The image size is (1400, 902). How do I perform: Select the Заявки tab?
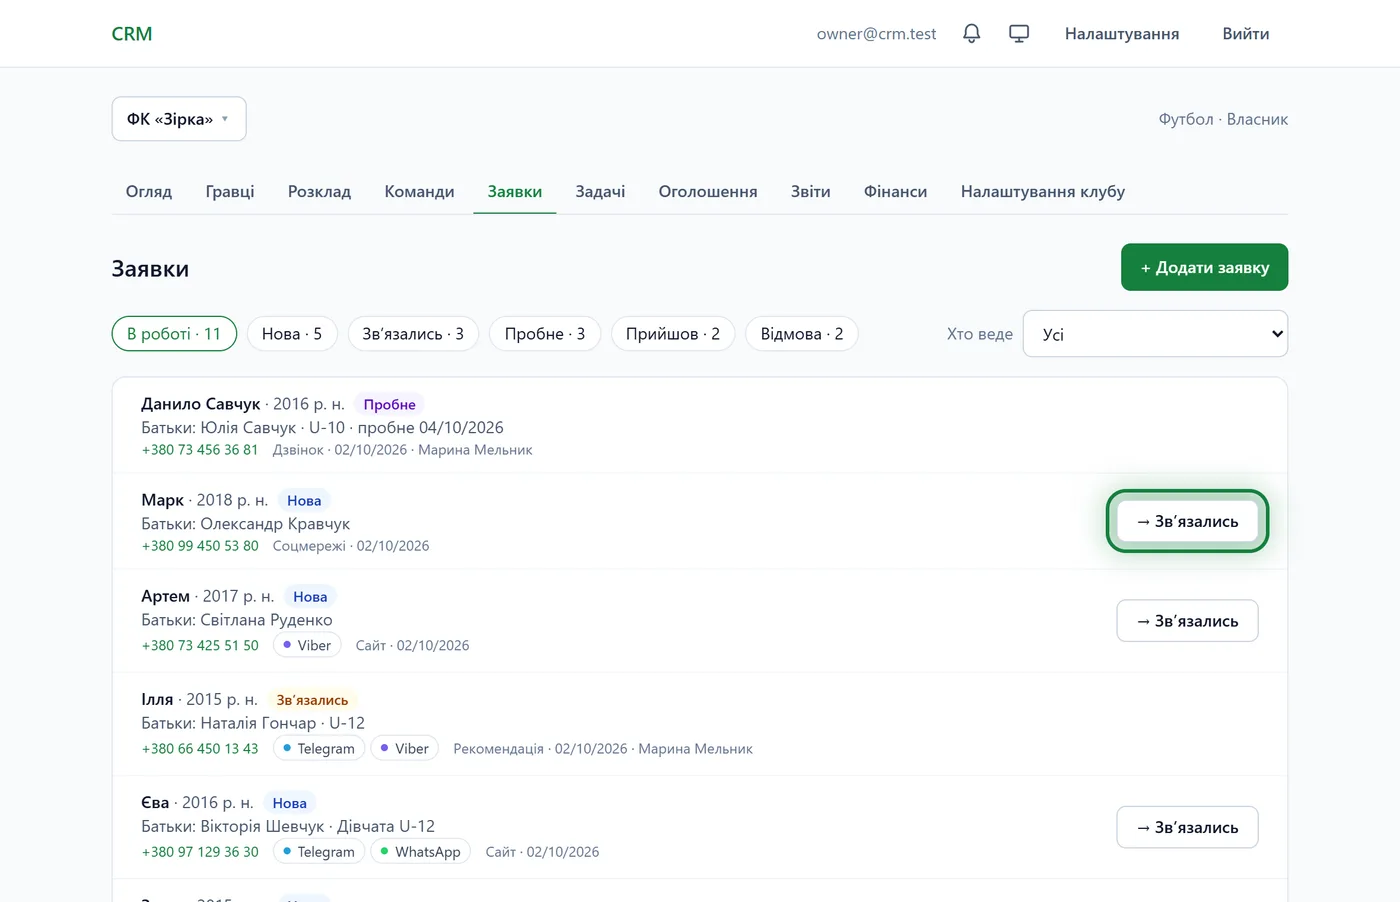515,191
